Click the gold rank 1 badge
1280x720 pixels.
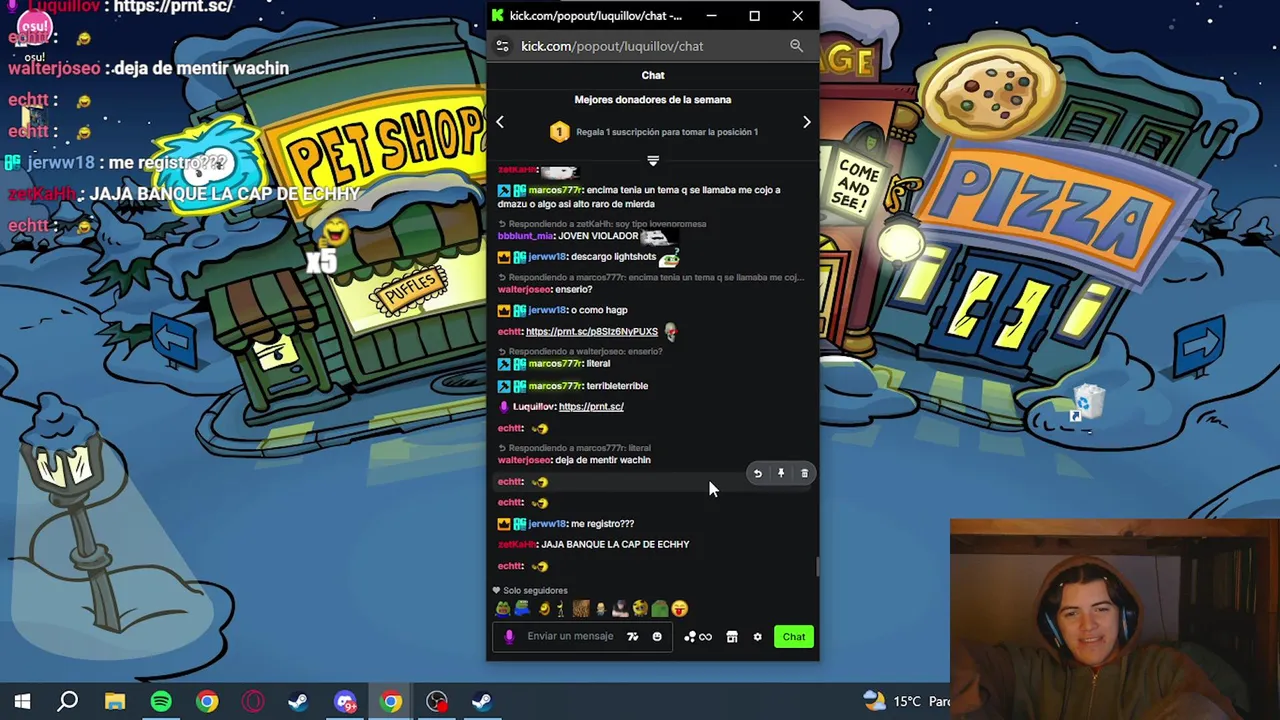click(x=559, y=132)
